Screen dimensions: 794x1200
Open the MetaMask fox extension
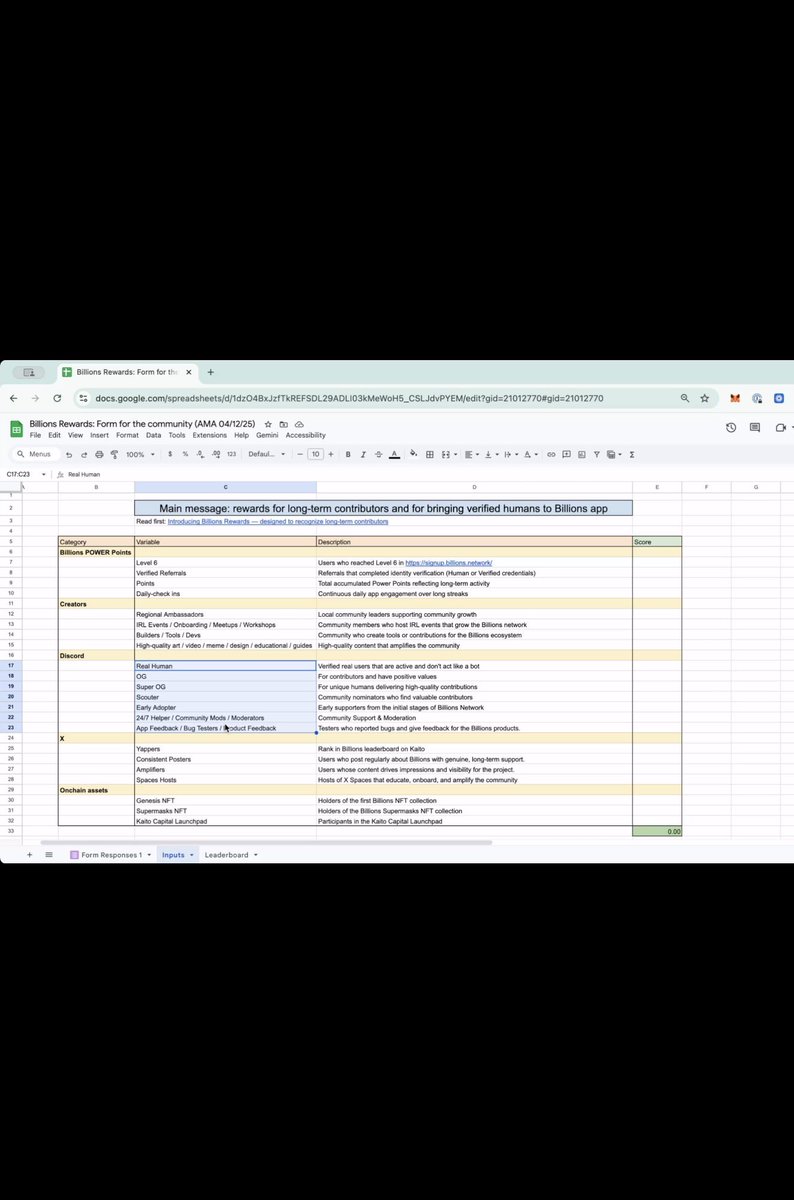click(x=735, y=398)
